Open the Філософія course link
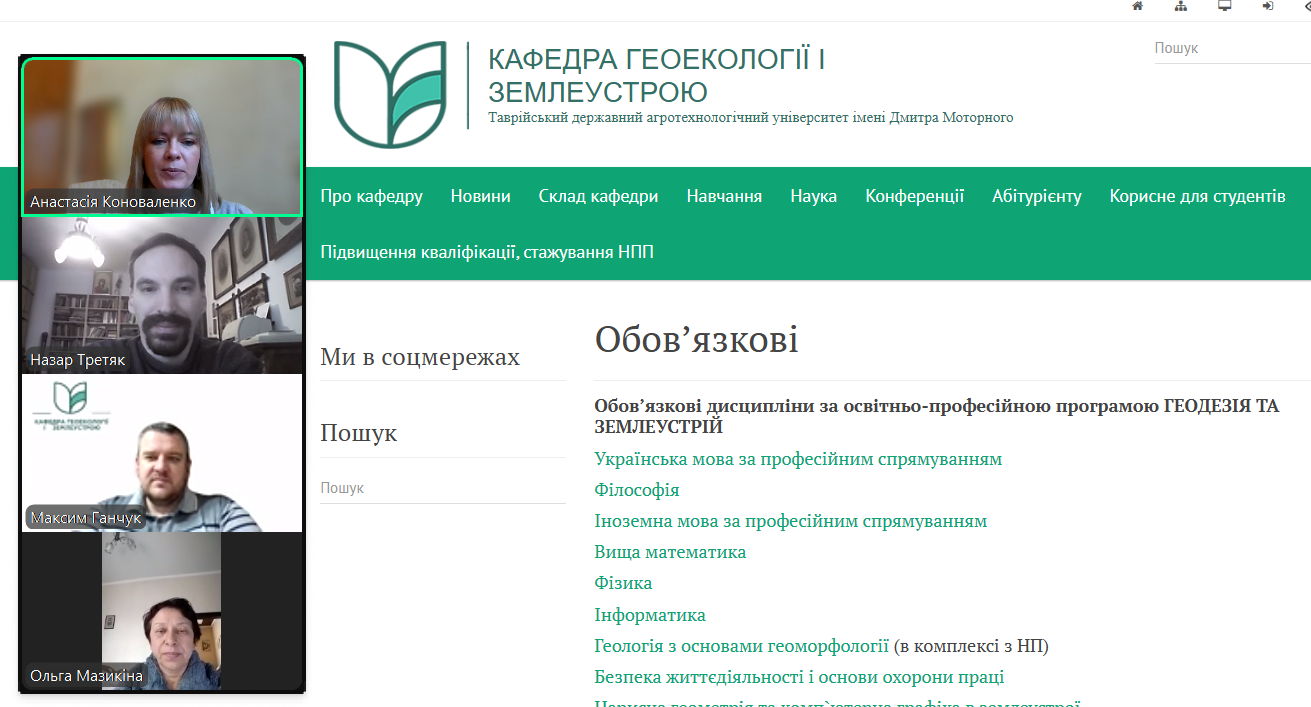 [637, 490]
